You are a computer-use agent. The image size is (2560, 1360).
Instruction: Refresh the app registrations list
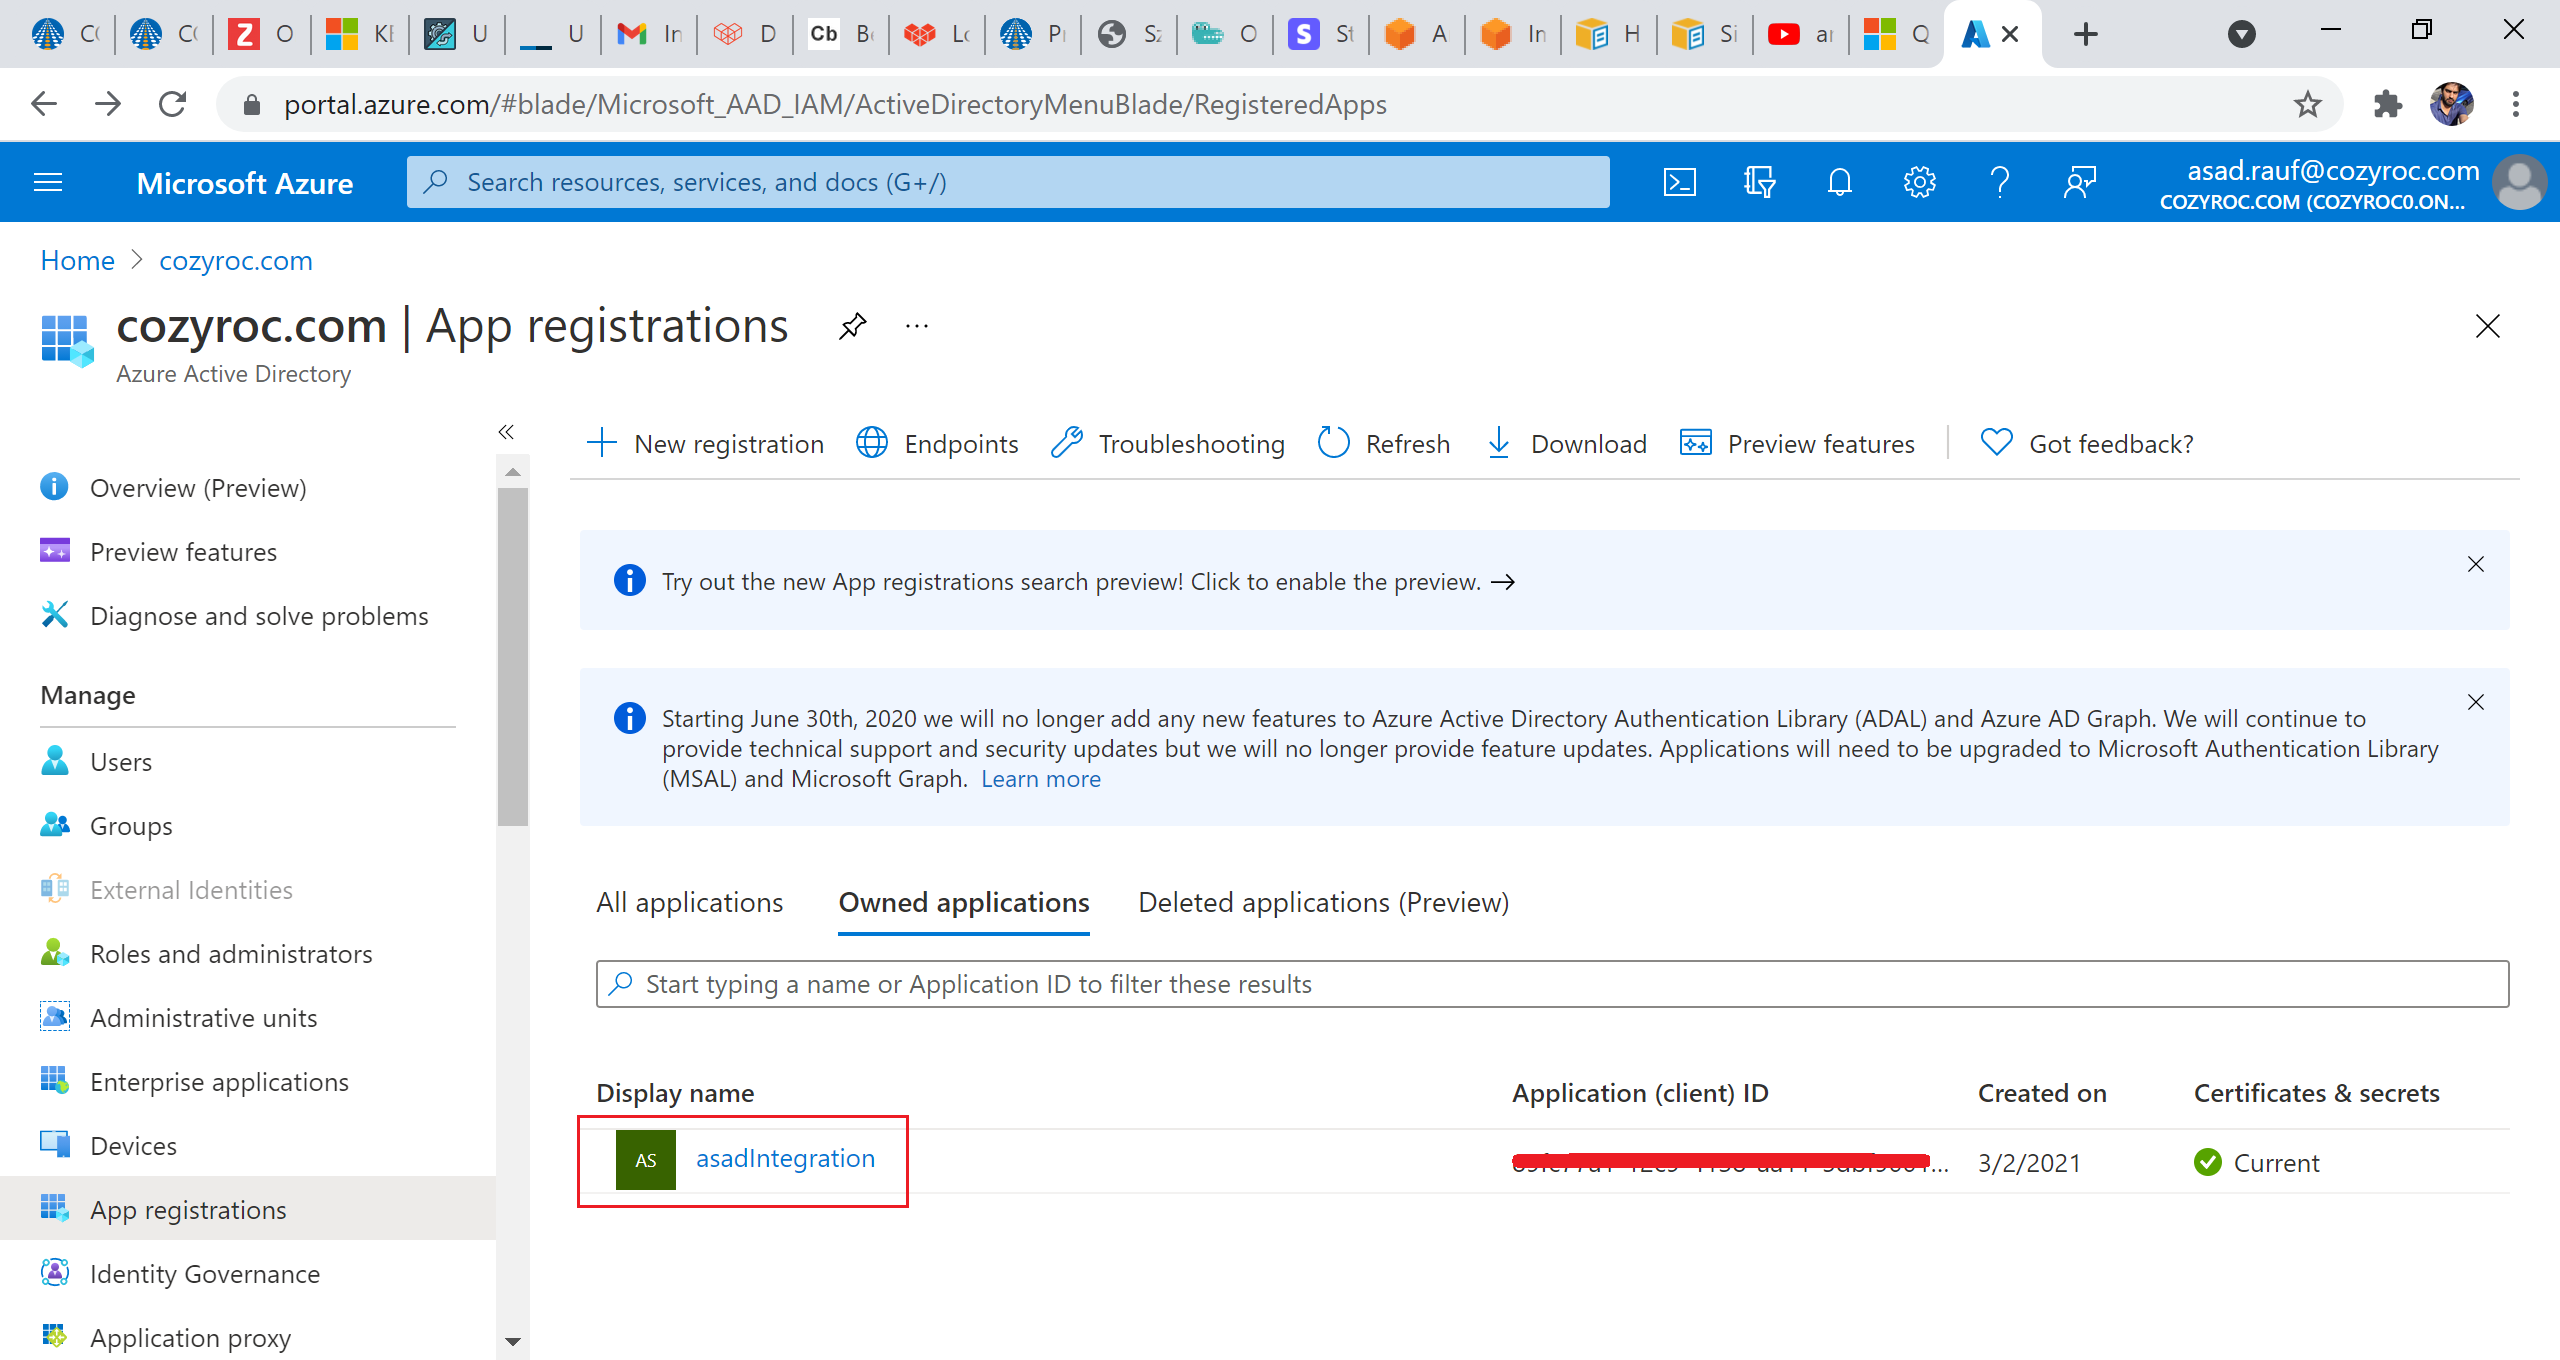coord(1383,443)
